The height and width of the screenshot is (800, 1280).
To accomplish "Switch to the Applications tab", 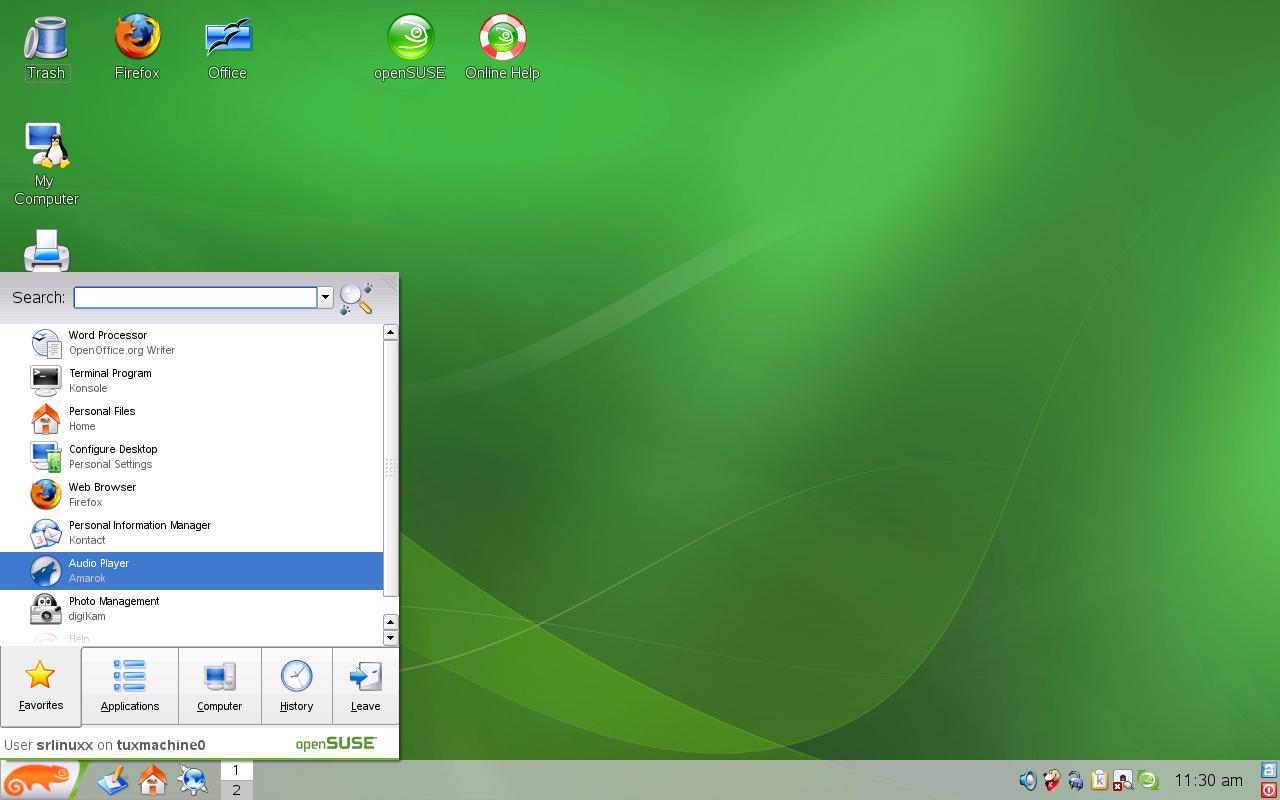I will [130, 686].
